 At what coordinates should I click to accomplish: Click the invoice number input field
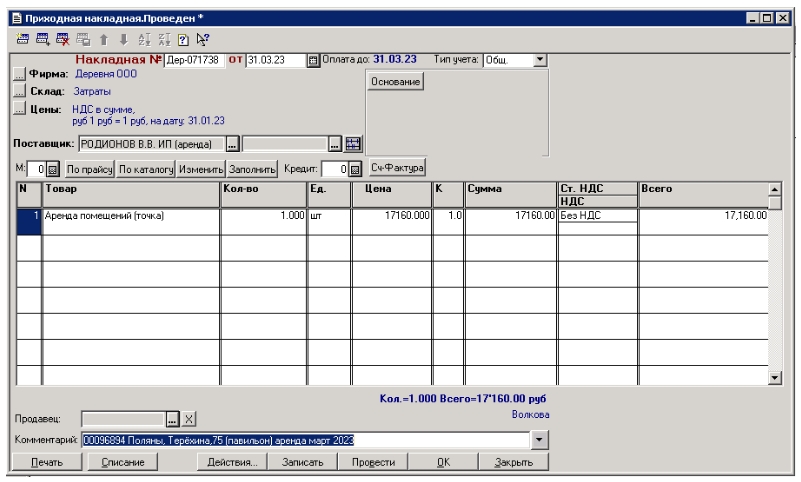coord(194,60)
